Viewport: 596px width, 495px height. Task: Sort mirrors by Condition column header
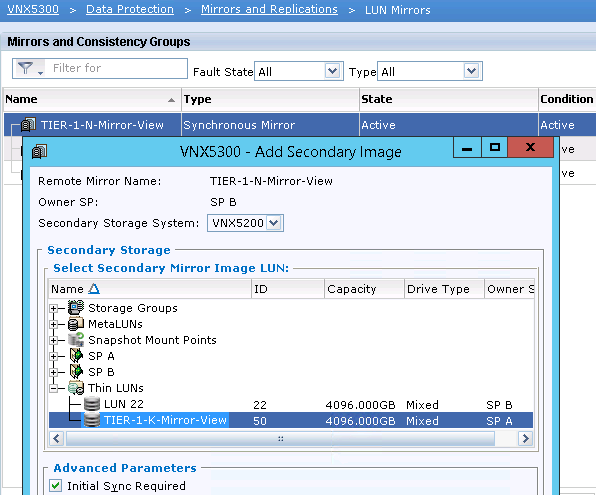pyautogui.click(x=567, y=99)
